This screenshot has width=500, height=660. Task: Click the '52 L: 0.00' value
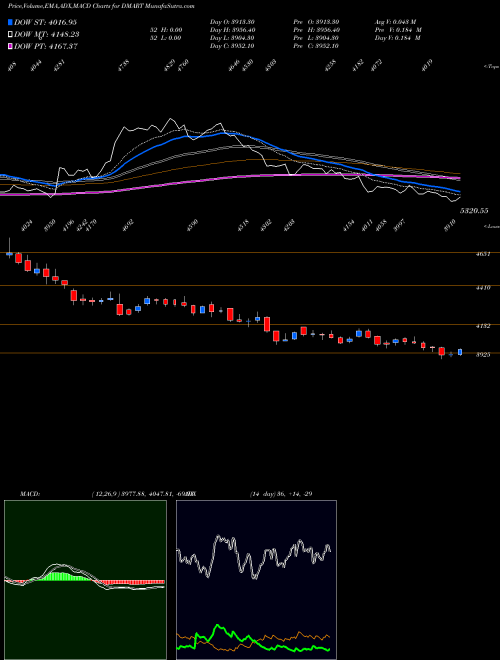pyautogui.click(x=165, y=38)
